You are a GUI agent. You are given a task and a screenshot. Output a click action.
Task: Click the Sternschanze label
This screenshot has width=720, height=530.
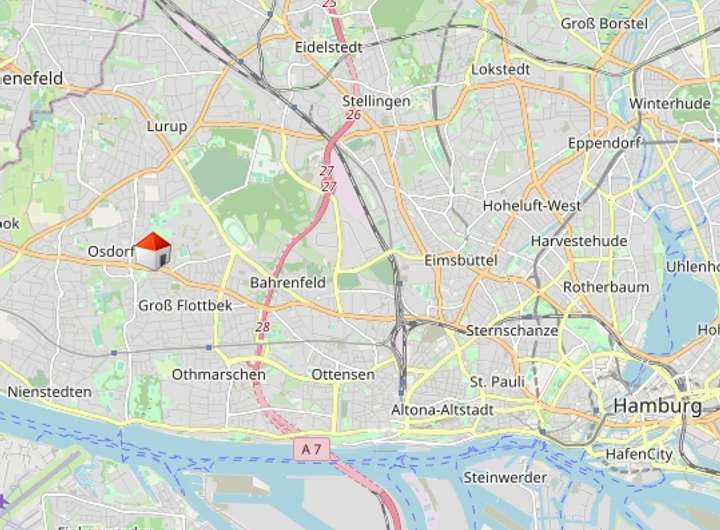[x=512, y=331]
